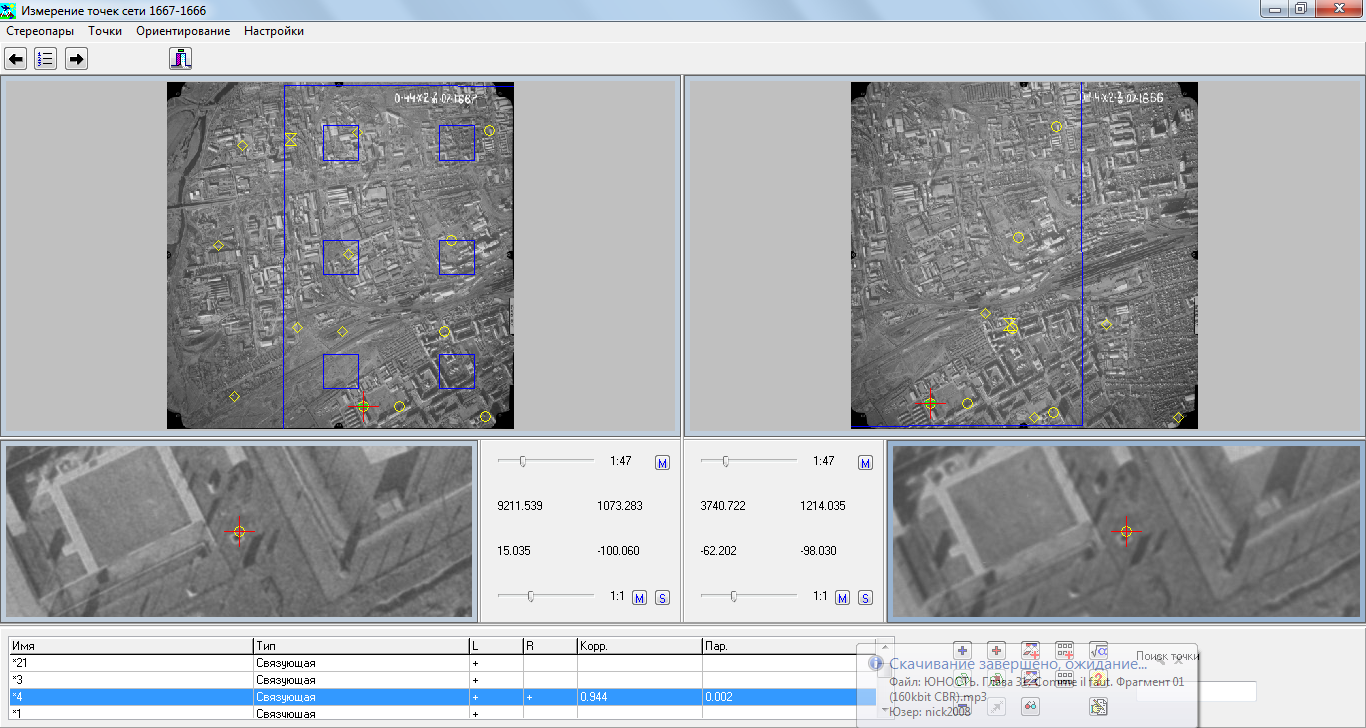Click the 1073.283 coordinate value
The width and height of the screenshot is (1366, 728).
pos(619,506)
